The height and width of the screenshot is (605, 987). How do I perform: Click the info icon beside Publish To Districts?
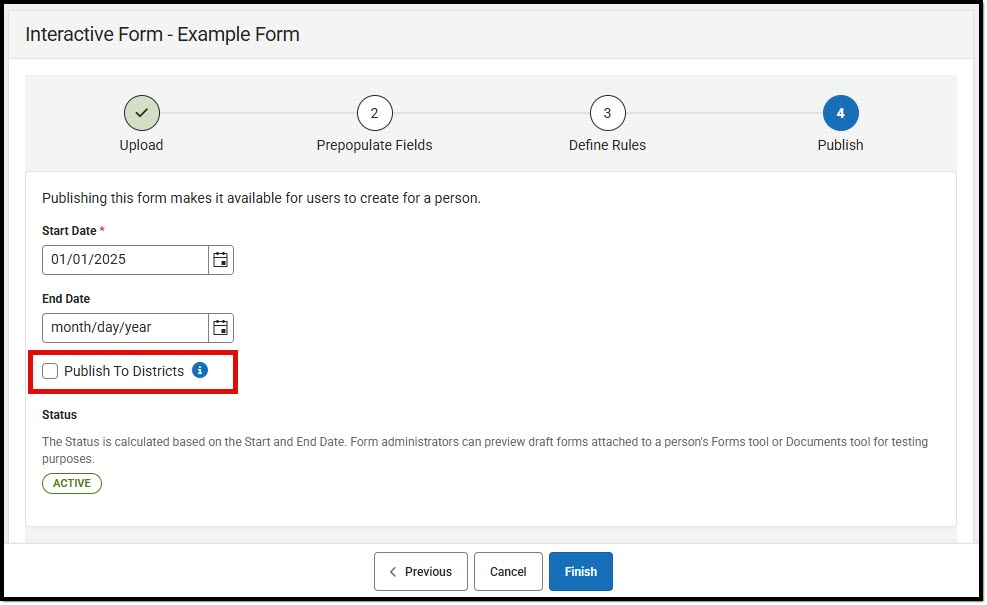(200, 370)
